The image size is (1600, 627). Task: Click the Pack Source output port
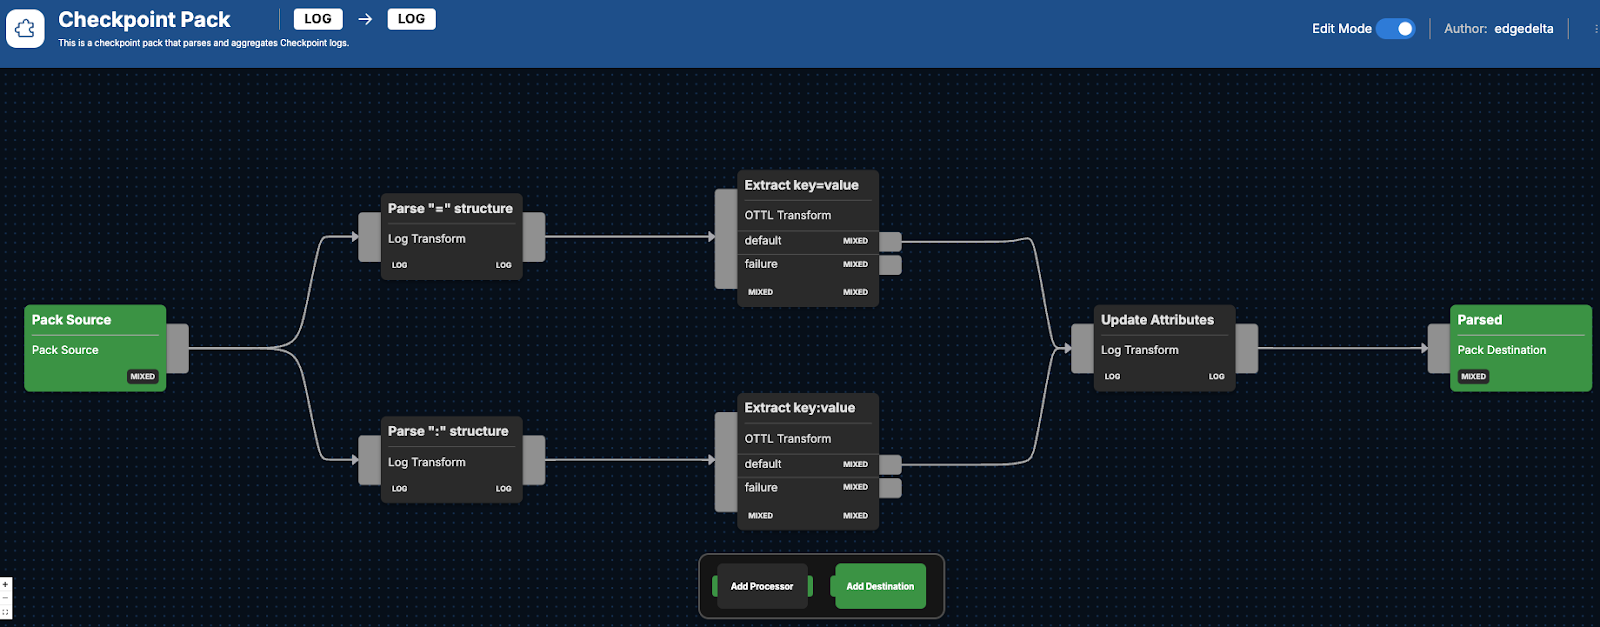(177, 348)
